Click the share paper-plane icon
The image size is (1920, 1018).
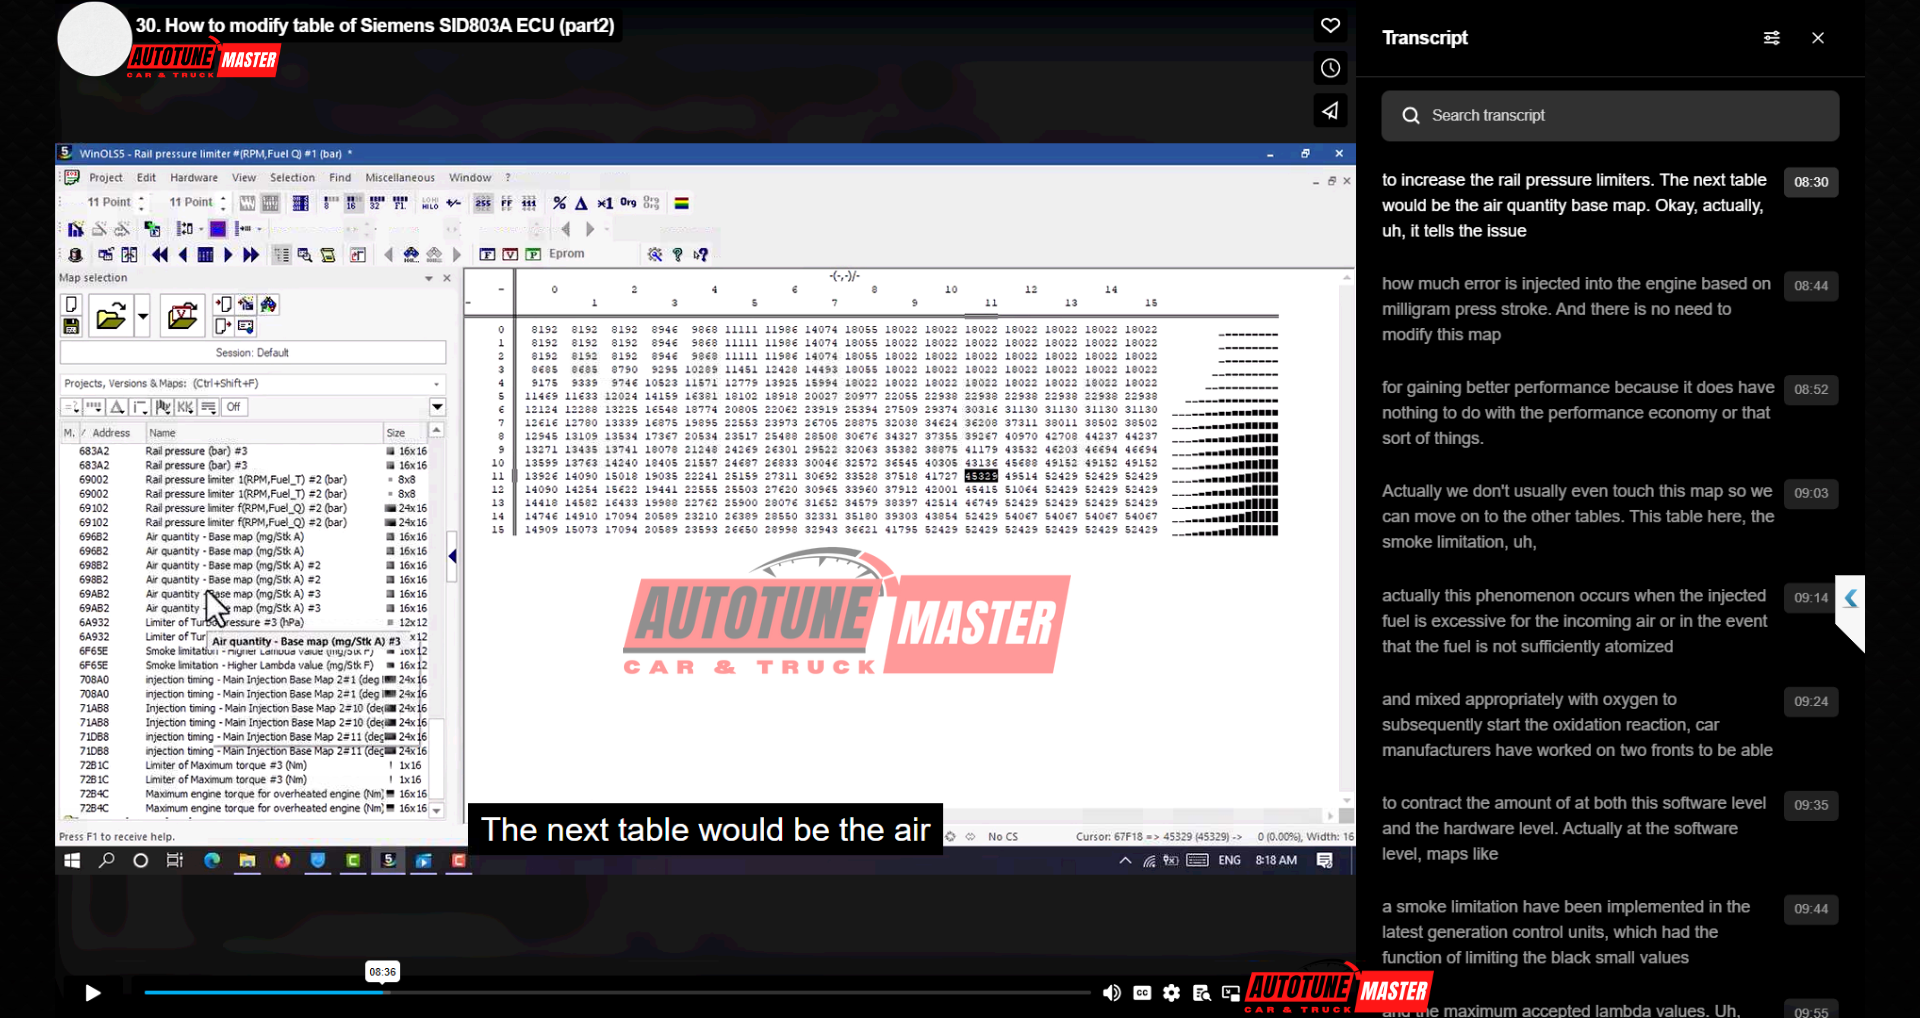[1330, 111]
